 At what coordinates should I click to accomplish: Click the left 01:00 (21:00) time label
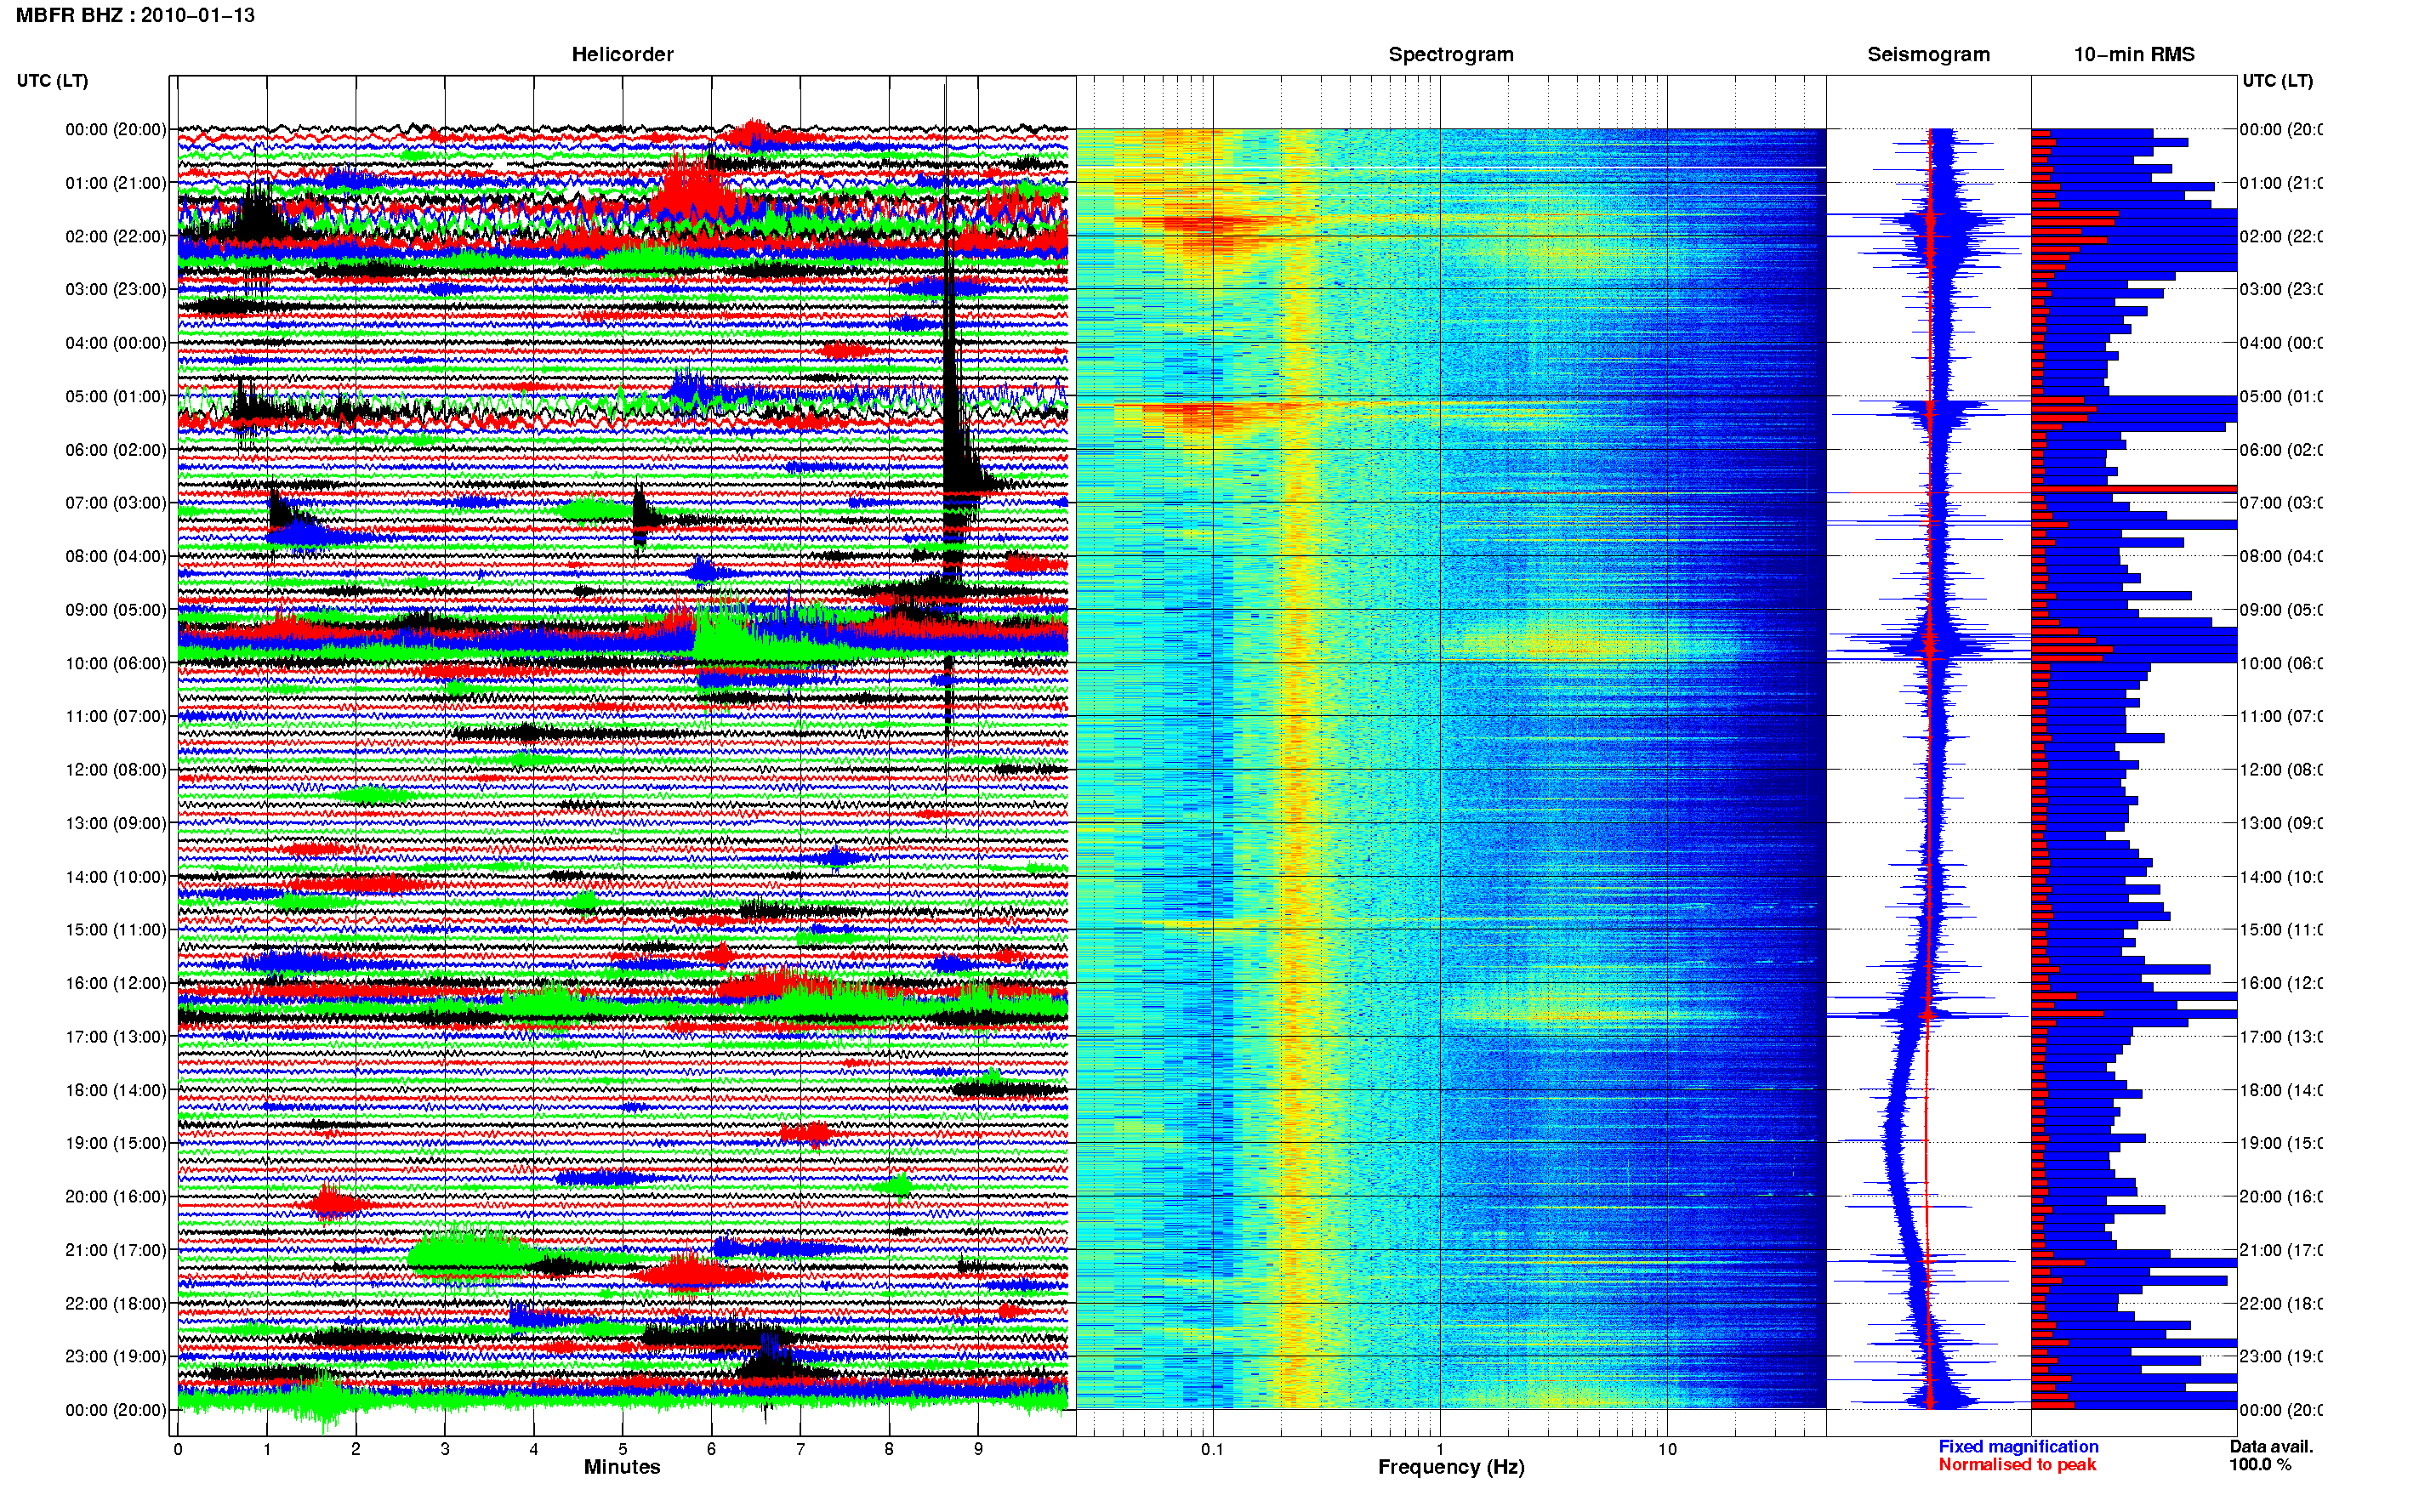click(116, 183)
